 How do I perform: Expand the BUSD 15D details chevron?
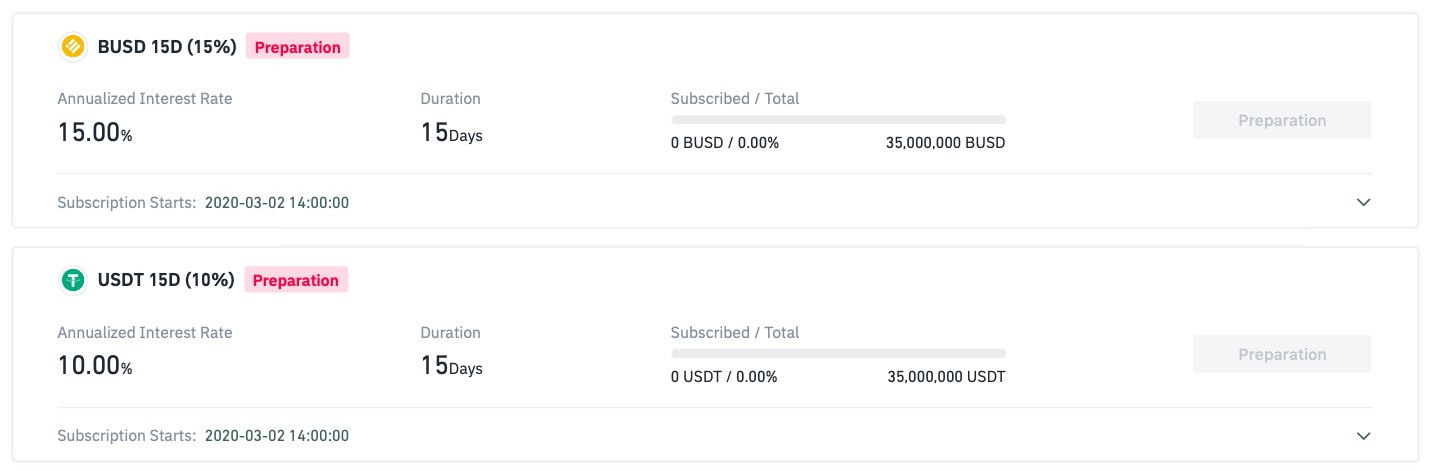click(1363, 202)
